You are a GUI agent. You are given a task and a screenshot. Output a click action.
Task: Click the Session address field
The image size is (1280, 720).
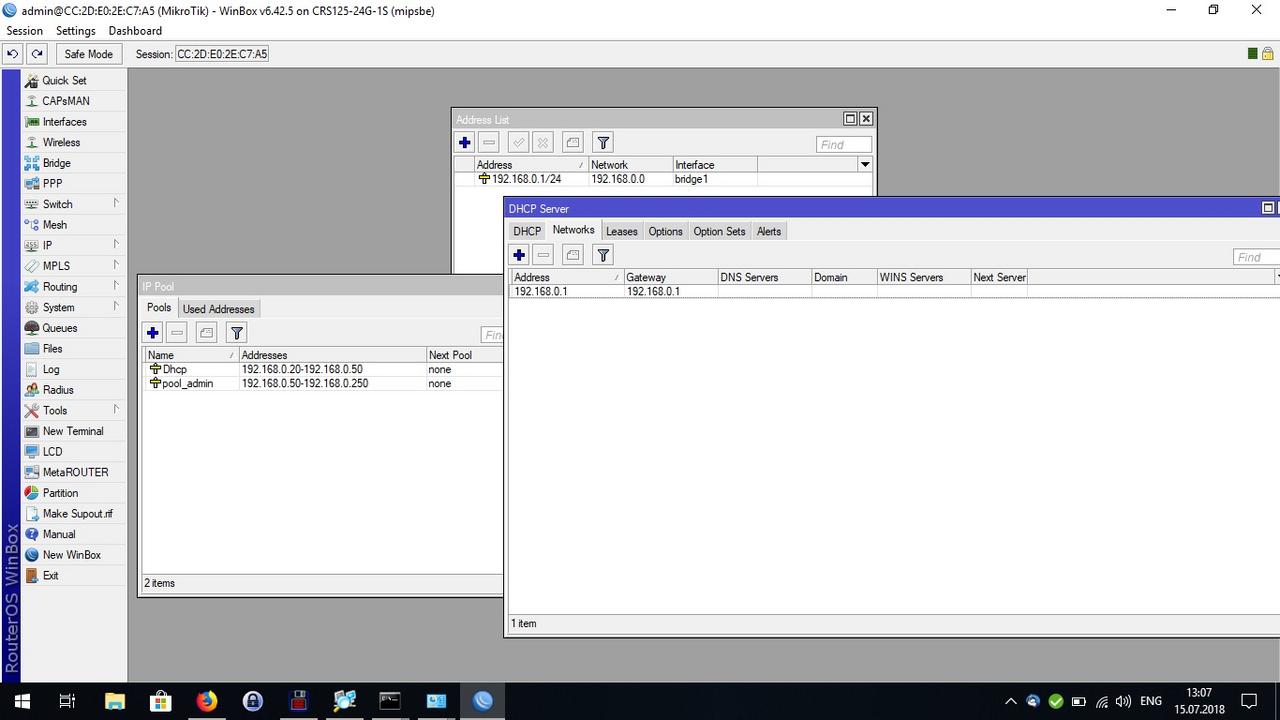(222, 54)
